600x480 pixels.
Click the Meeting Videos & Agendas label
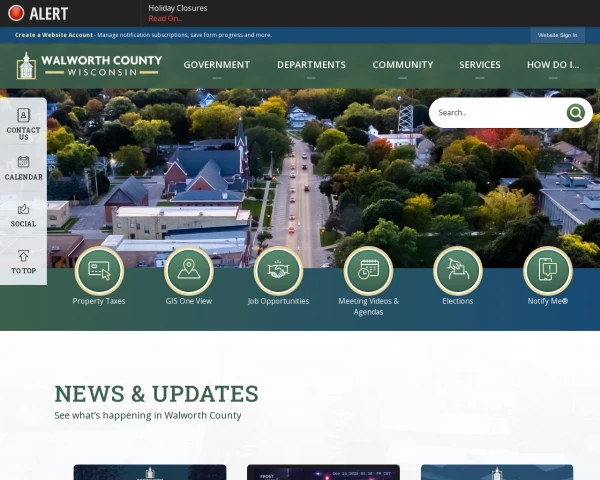coord(368,307)
